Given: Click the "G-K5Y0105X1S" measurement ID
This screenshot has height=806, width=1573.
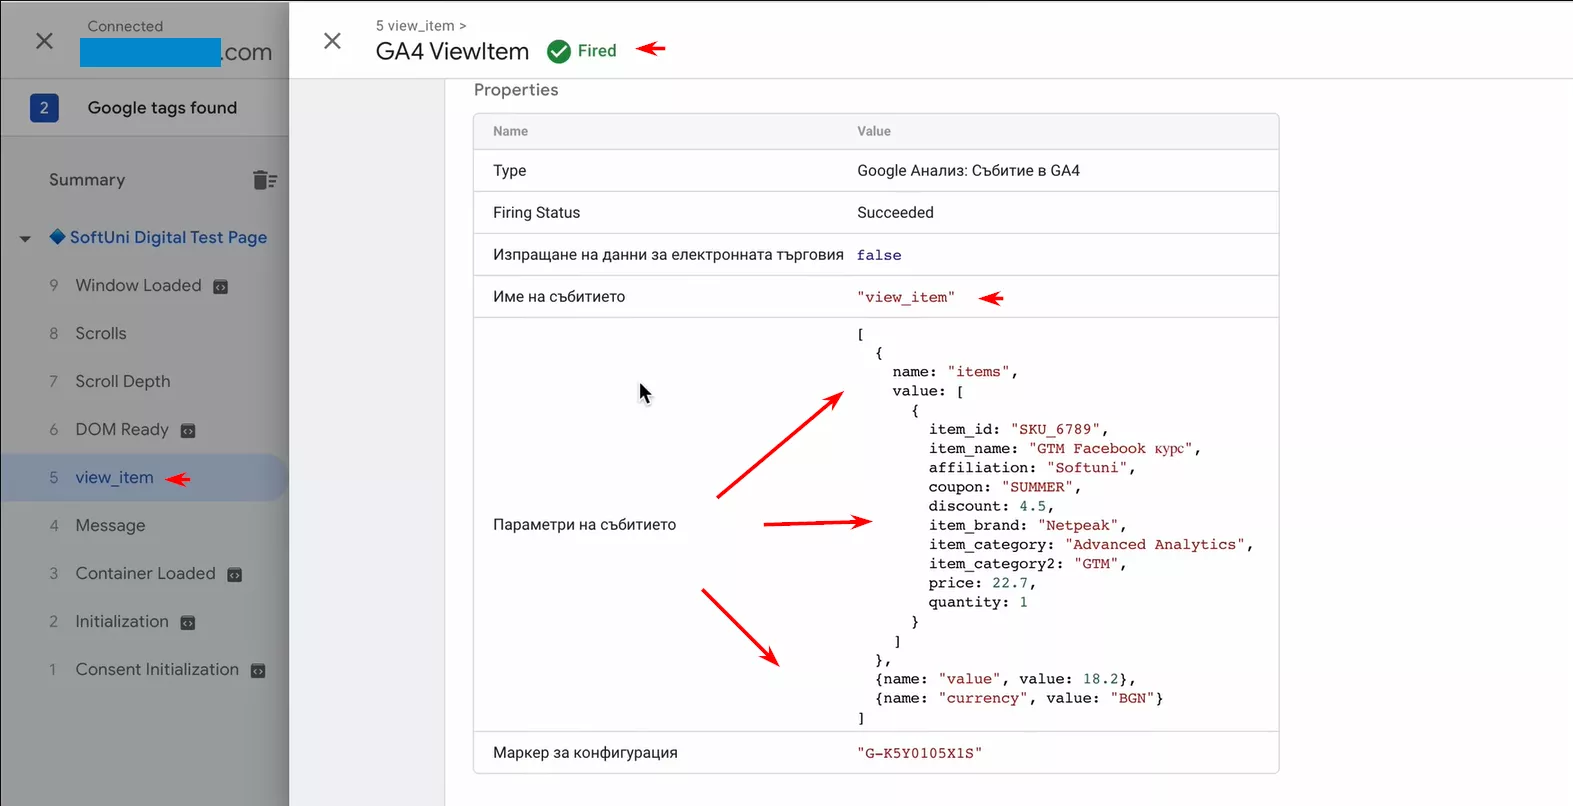Looking at the screenshot, I should 919,753.
